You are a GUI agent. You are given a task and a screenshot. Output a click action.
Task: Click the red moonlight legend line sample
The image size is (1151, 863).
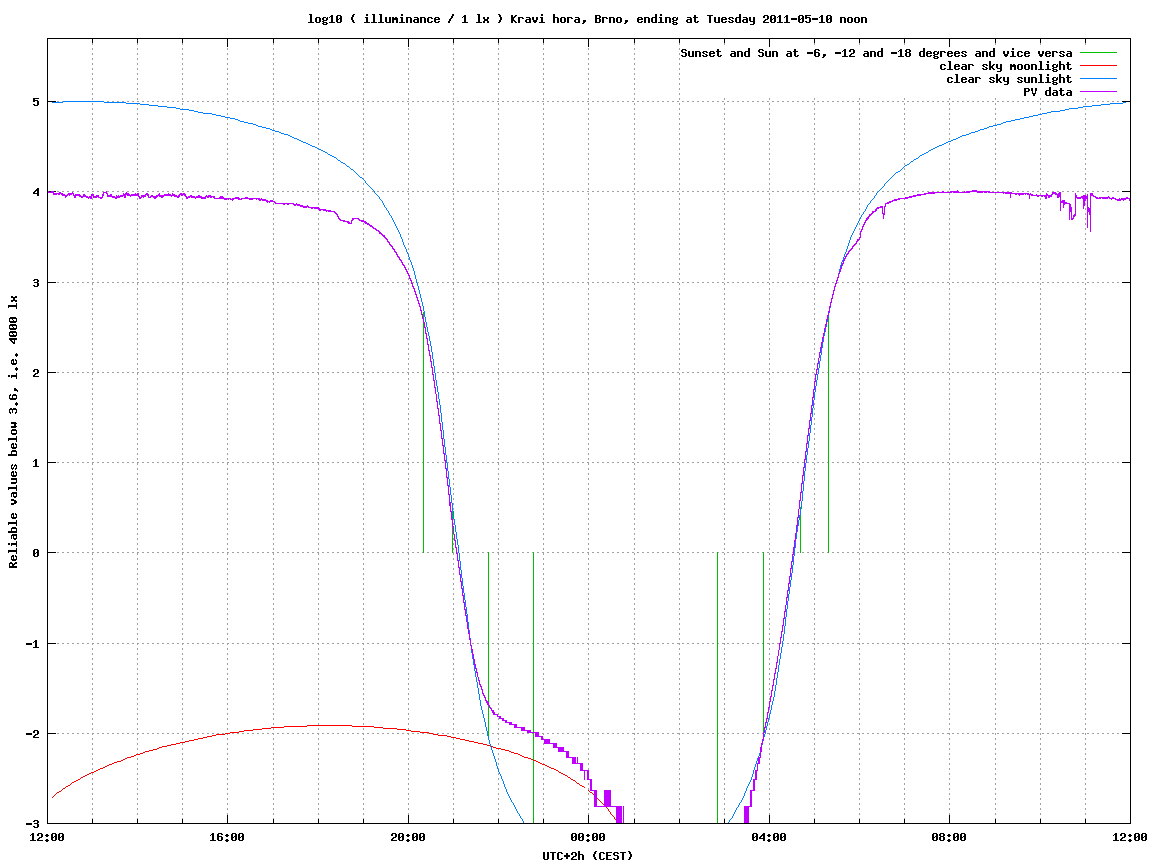tap(1098, 66)
